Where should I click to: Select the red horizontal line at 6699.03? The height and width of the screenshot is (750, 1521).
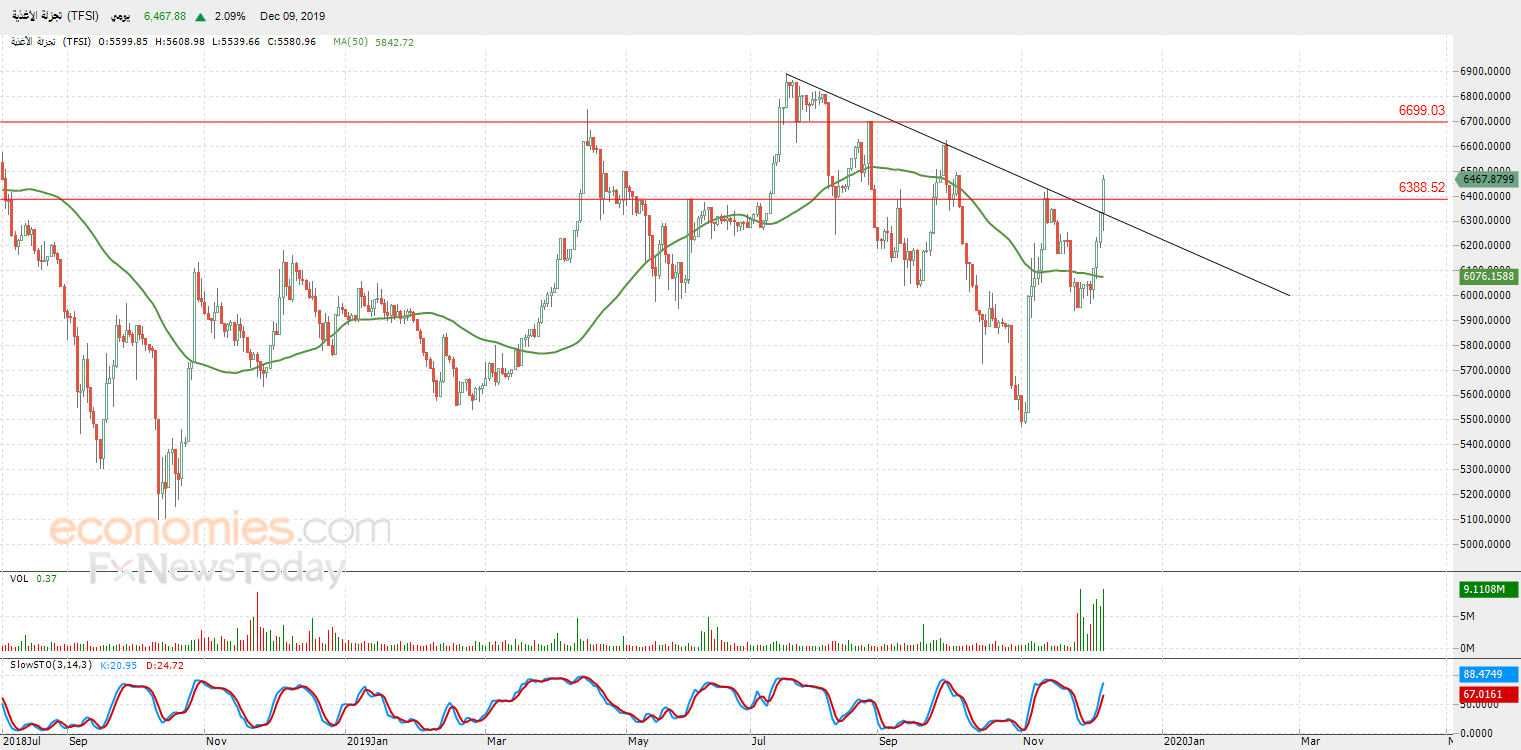pyautogui.click(x=724, y=122)
